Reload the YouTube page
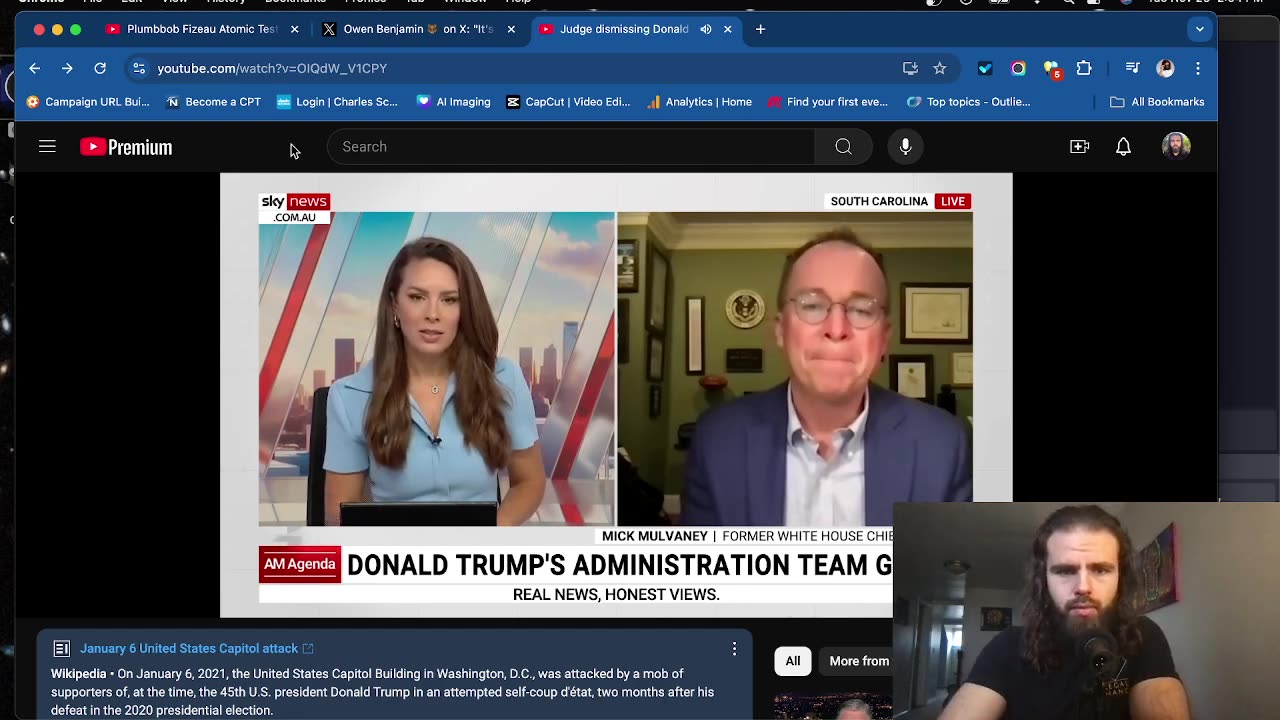 (x=100, y=68)
